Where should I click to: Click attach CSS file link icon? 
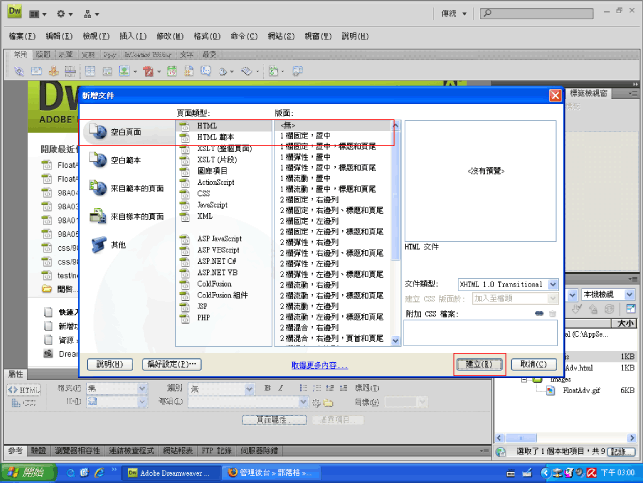point(539,314)
